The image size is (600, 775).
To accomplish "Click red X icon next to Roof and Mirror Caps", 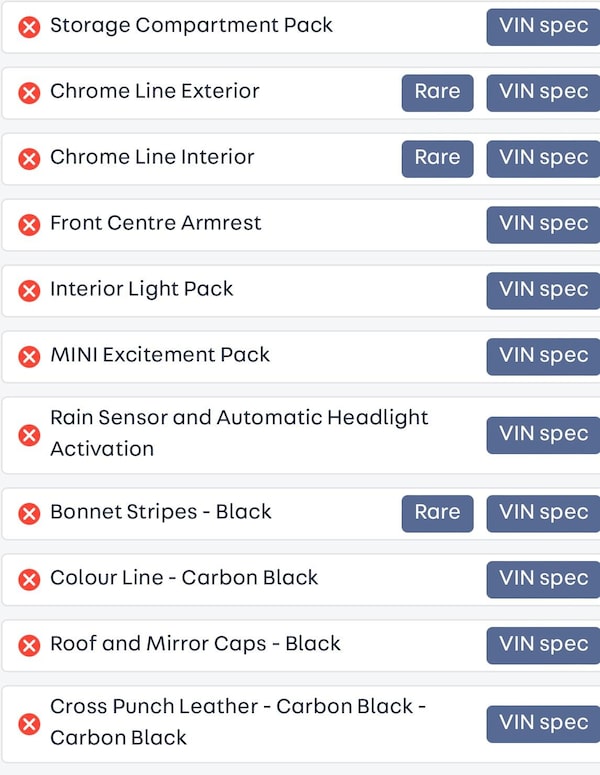I will 30,646.
